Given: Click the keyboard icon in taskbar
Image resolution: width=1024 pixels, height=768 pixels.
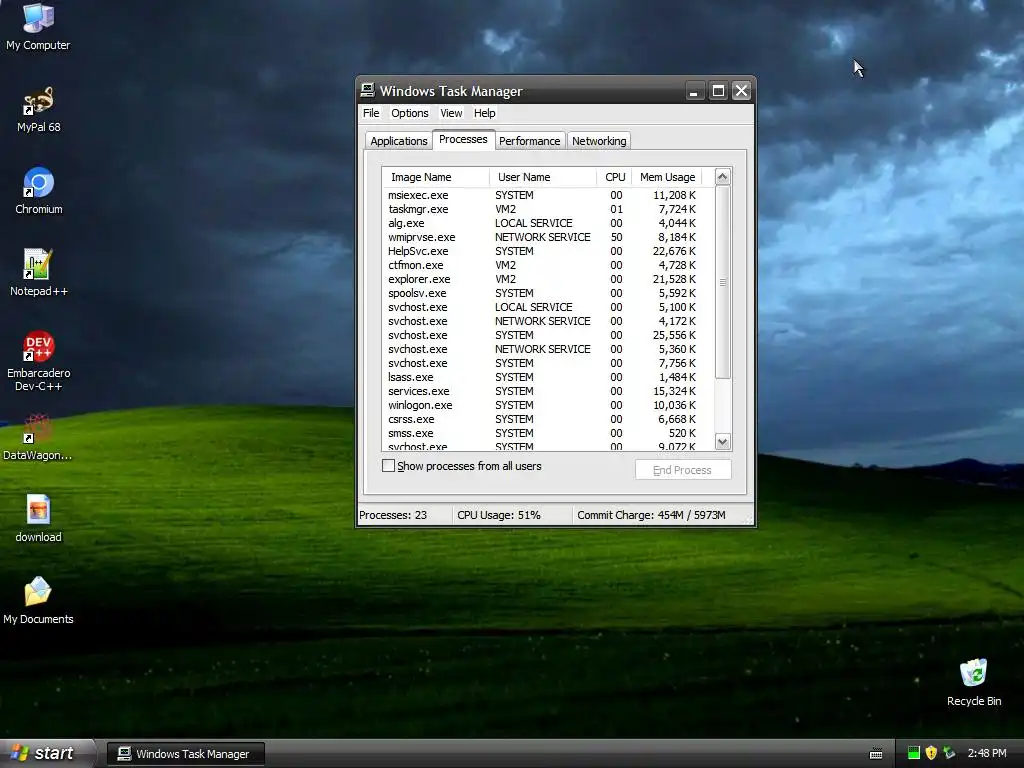Looking at the screenshot, I should pyautogui.click(x=876, y=754).
